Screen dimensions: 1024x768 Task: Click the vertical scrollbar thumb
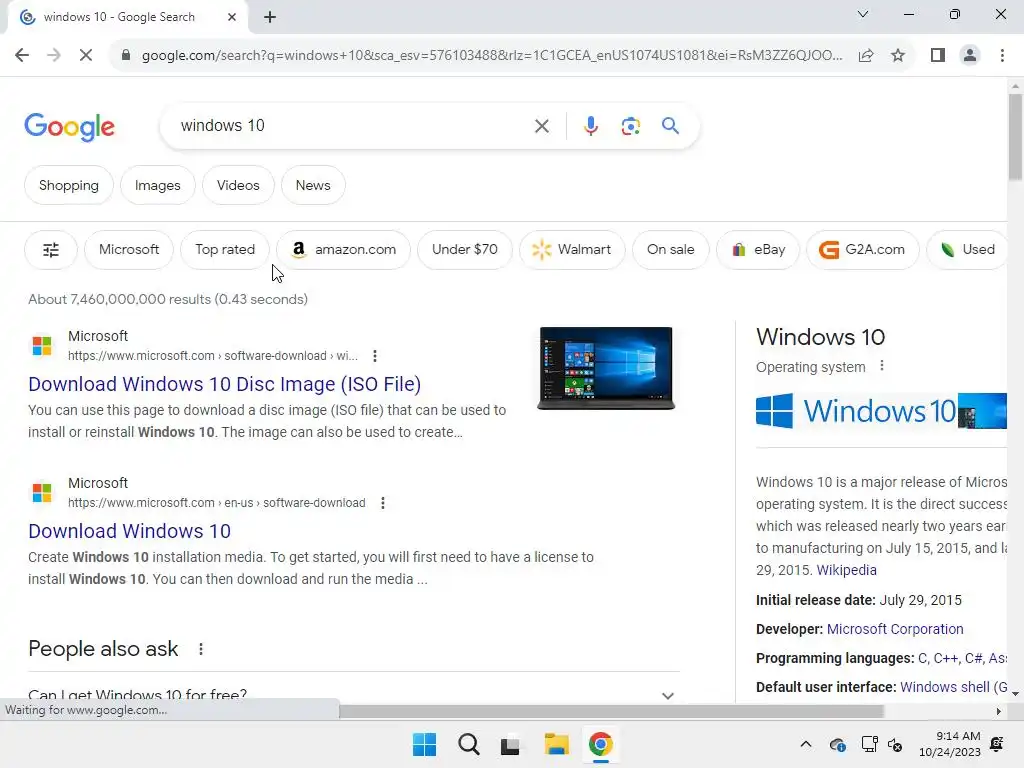pos(1015,136)
